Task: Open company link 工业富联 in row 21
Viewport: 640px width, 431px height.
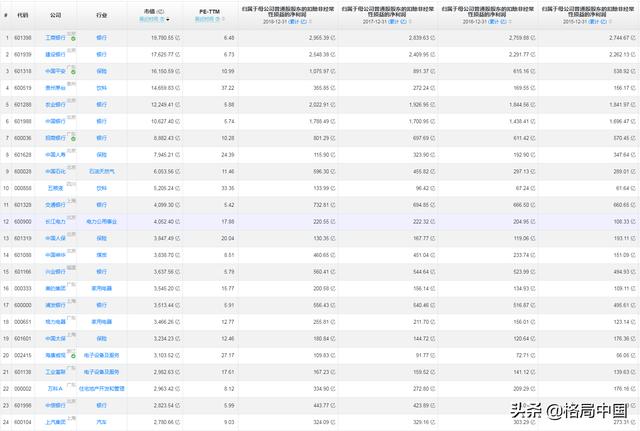Action: (55, 372)
